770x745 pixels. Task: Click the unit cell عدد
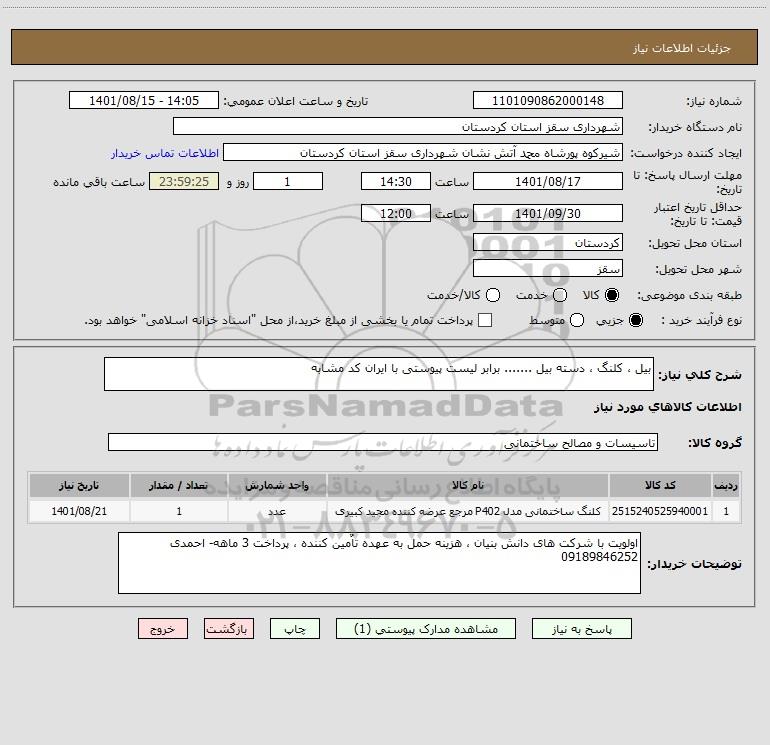277,511
